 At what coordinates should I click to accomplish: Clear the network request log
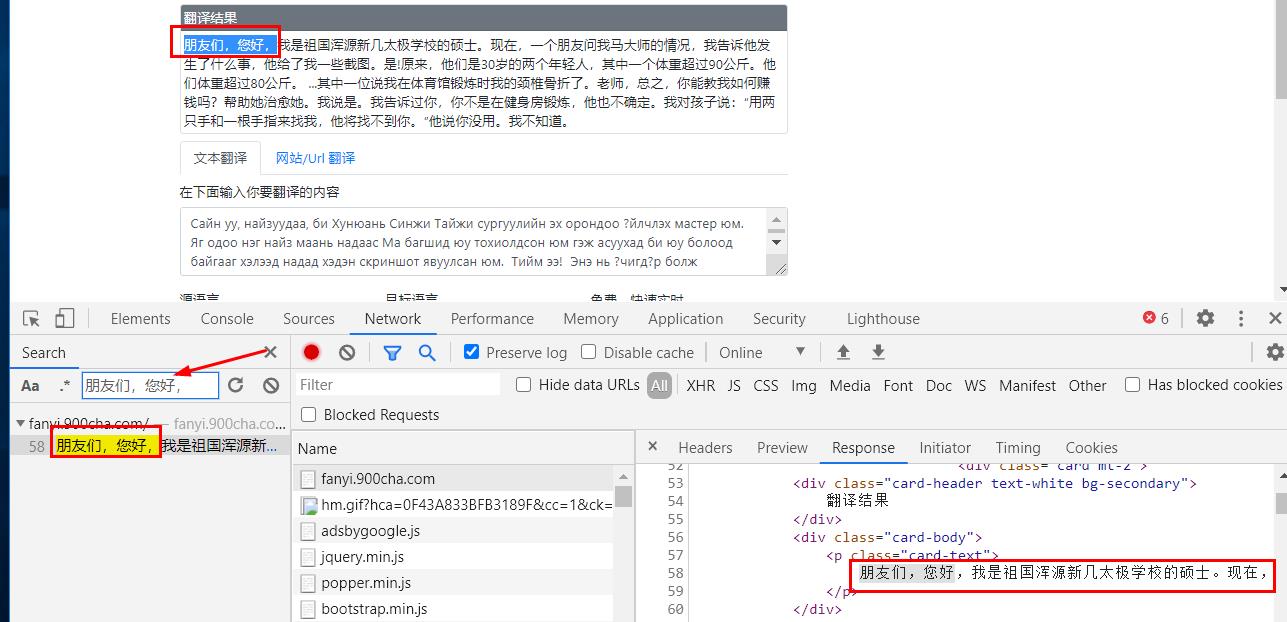(x=345, y=352)
